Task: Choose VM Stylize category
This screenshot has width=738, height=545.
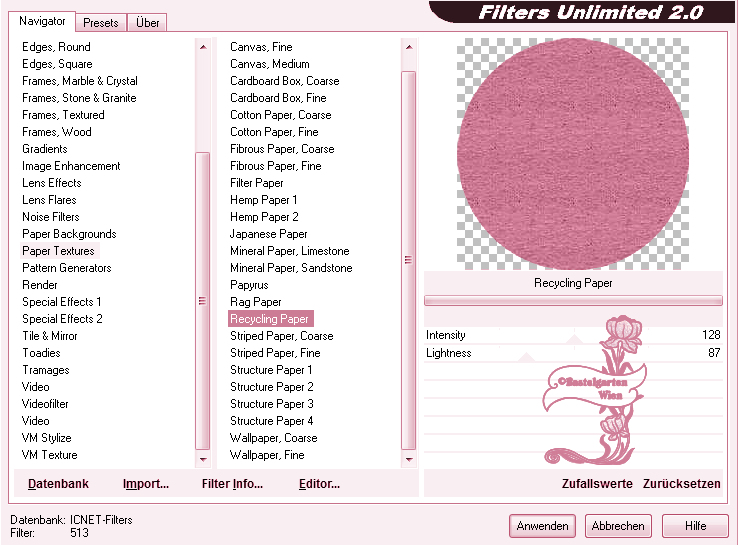Action: pyautogui.click(x=47, y=438)
